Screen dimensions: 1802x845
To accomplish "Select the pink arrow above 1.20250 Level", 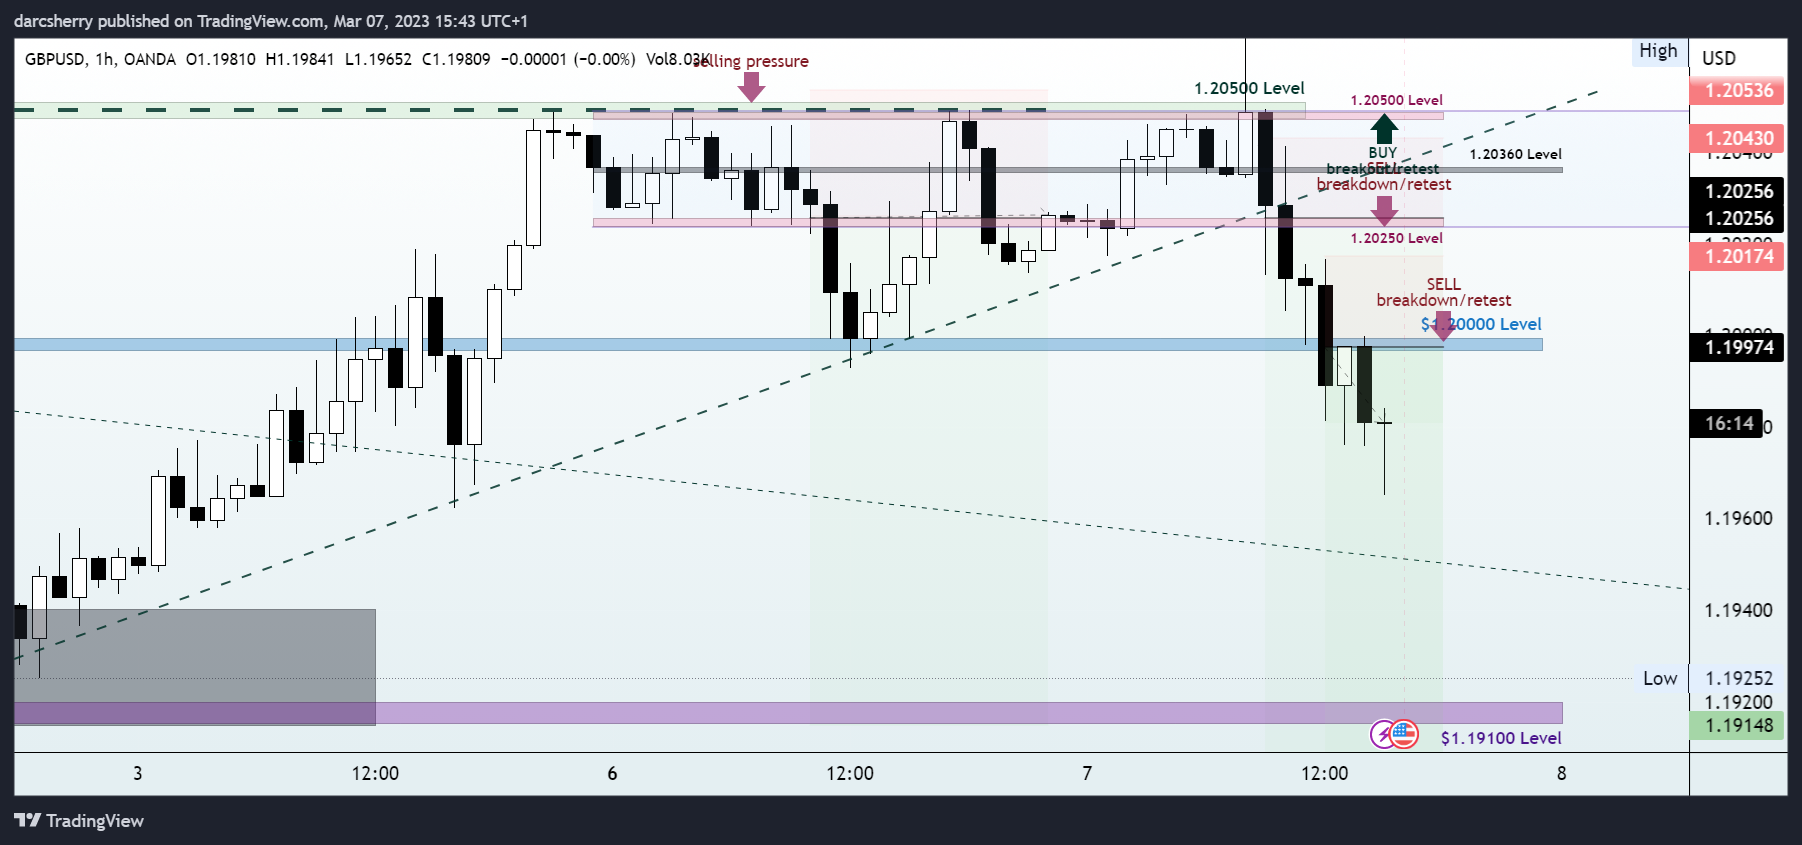I will point(1384,211).
